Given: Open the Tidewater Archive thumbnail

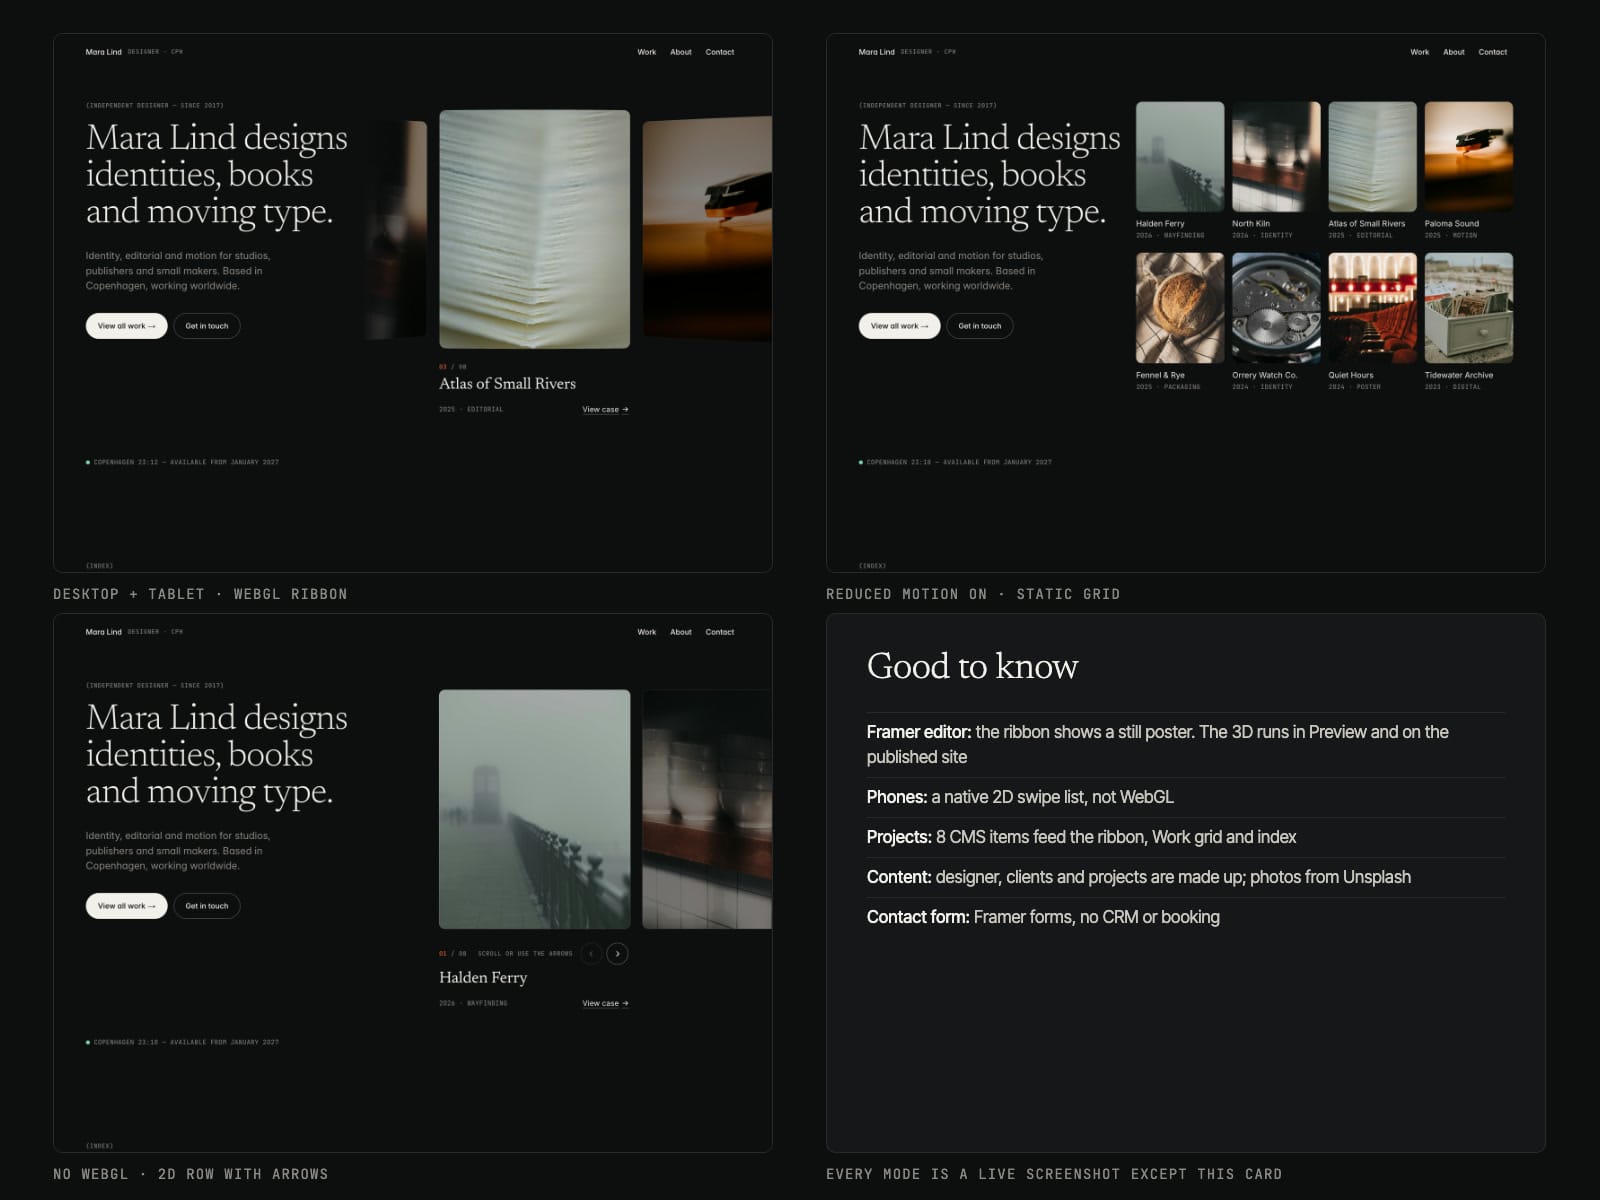Looking at the screenshot, I should tap(1469, 308).
